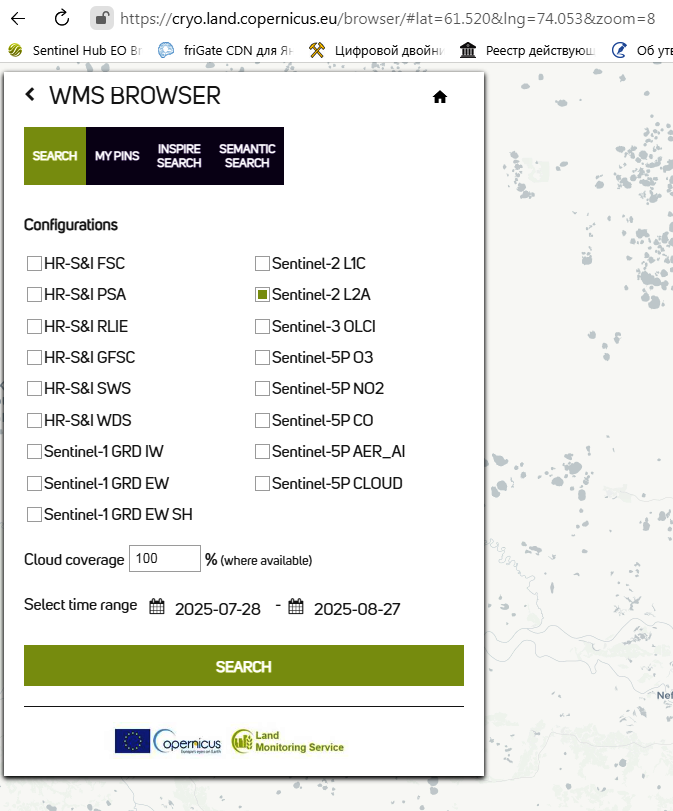Click the site security lock icon
Viewport: 673px width, 811px height.
pos(100,18)
